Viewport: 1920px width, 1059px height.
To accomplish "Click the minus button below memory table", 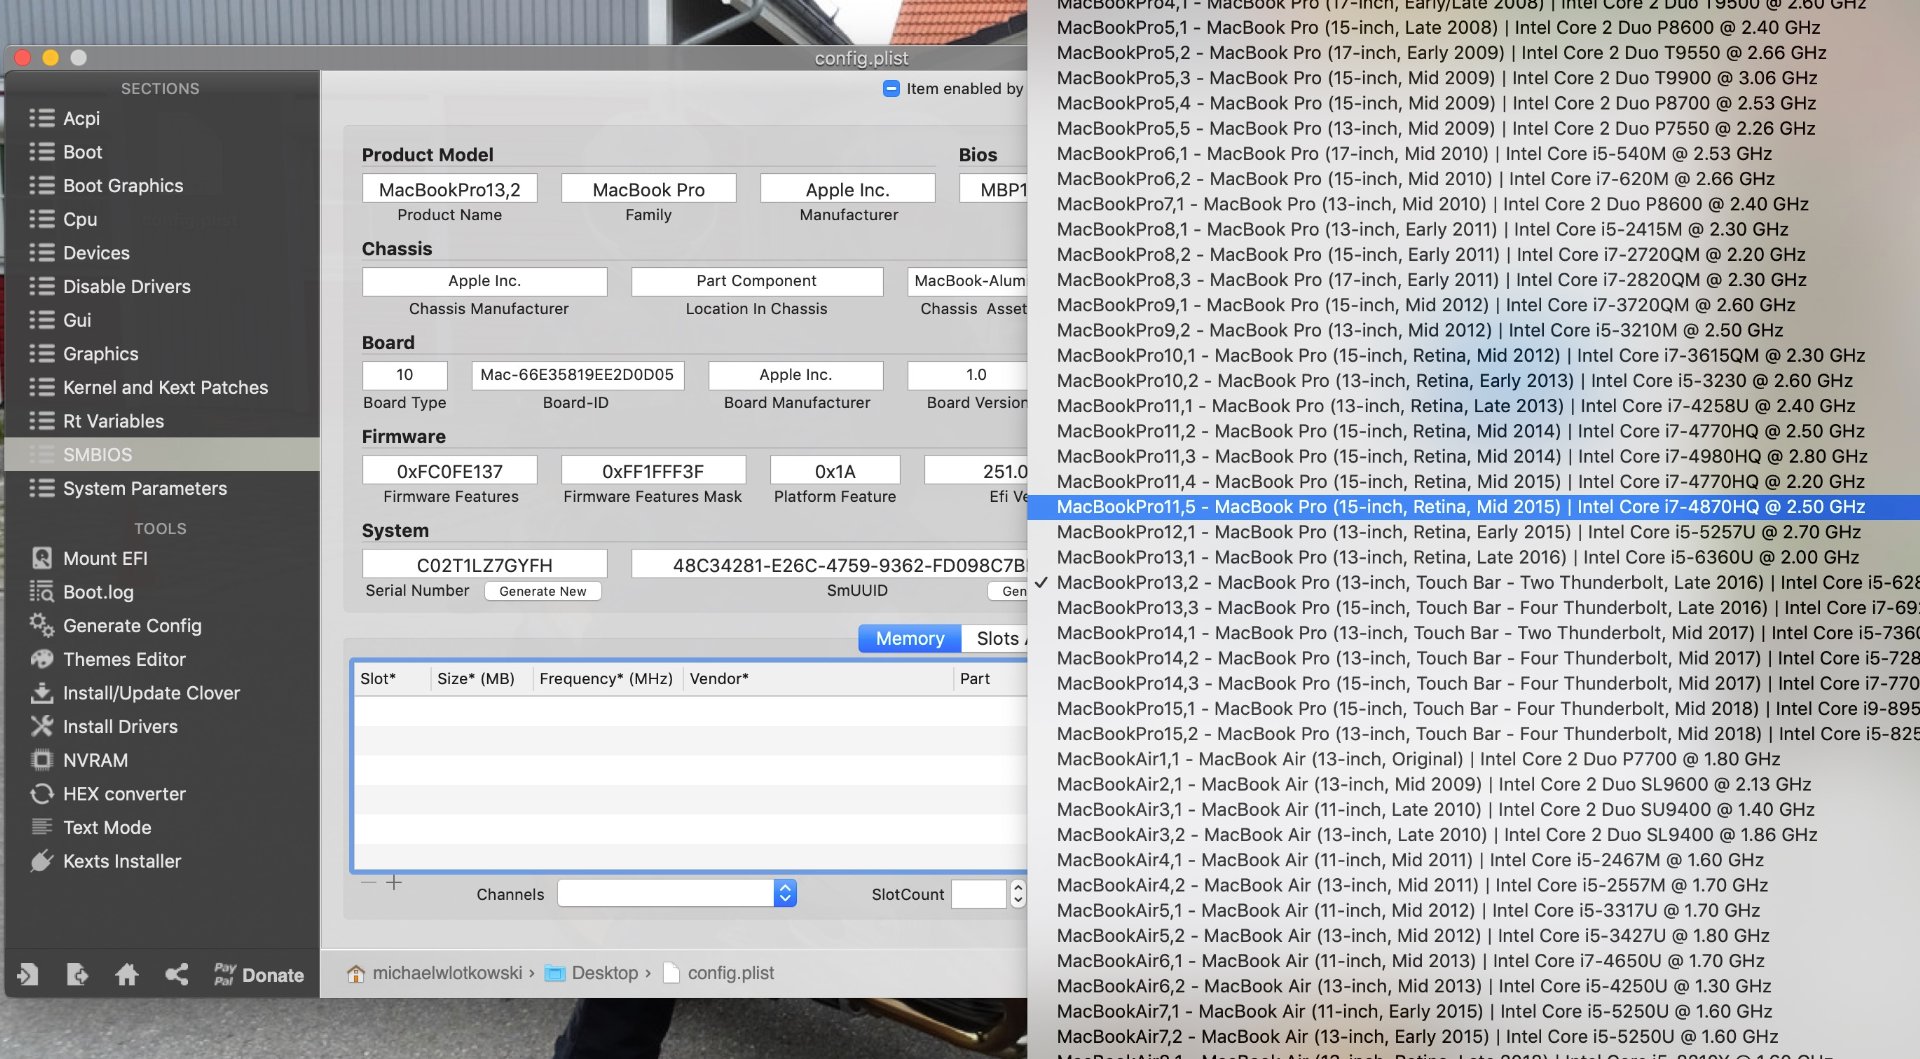I will click(x=369, y=882).
